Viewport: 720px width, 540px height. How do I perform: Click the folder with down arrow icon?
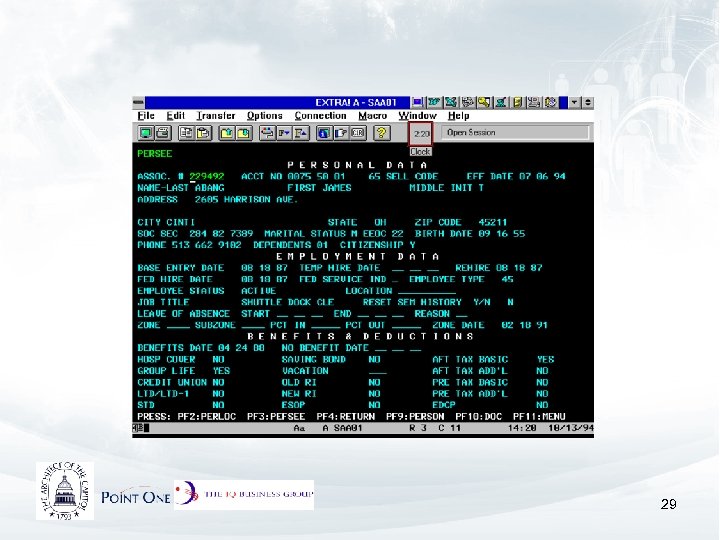pyautogui.click(x=243, y=133)
